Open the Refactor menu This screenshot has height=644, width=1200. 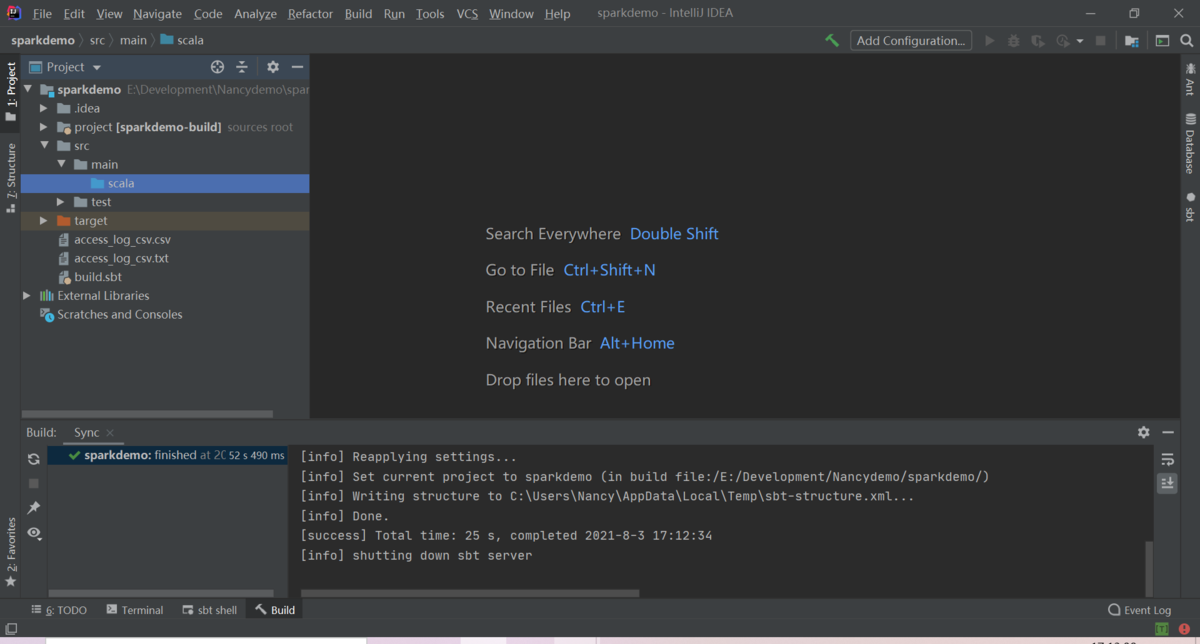click(310, 14)
